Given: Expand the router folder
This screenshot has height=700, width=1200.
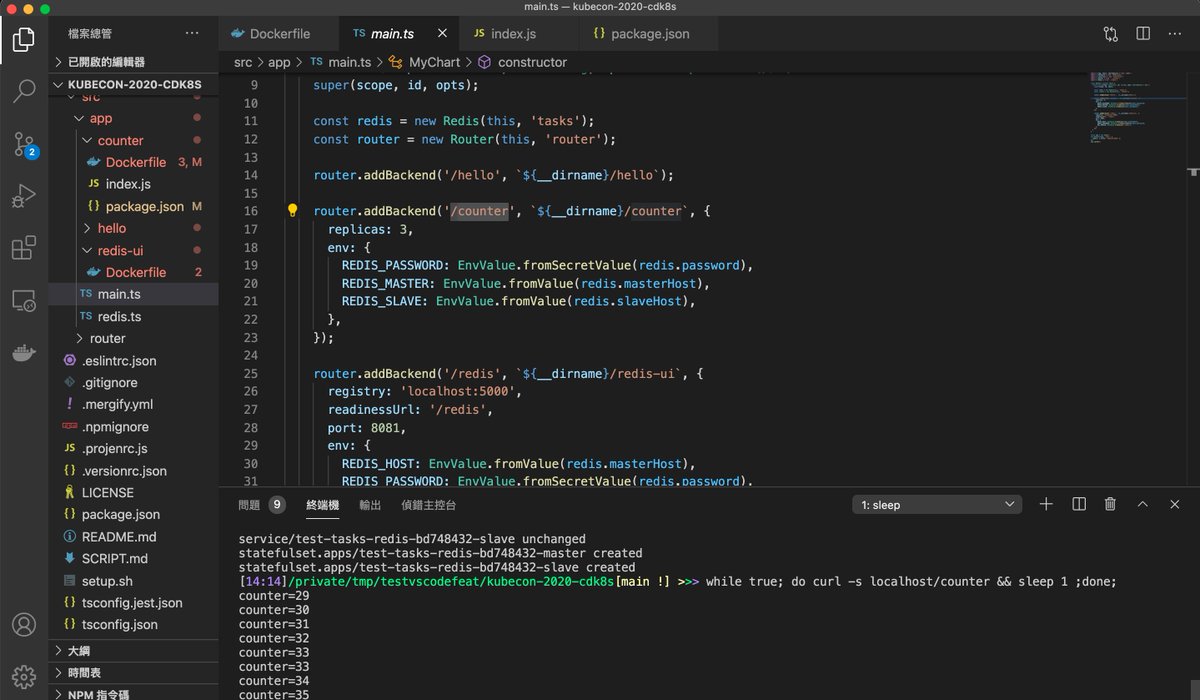Looking at the screenshot, I should [133, 338].
